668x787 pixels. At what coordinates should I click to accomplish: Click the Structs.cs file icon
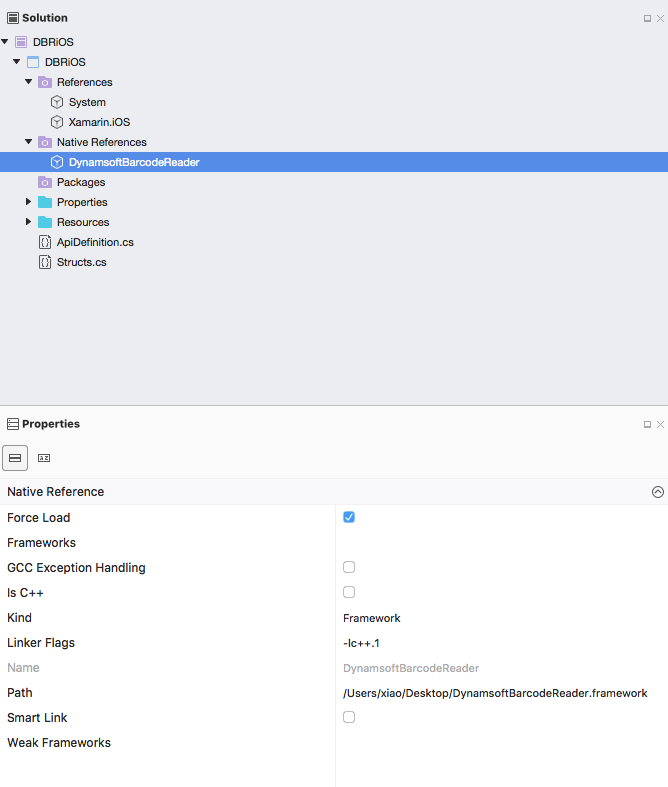point(45,262)
